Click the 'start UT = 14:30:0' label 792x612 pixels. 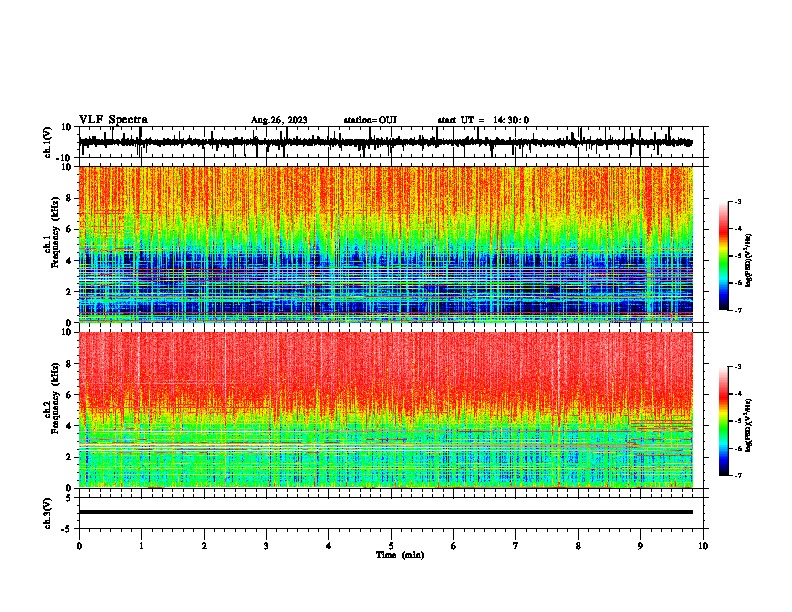click(483, 120)
